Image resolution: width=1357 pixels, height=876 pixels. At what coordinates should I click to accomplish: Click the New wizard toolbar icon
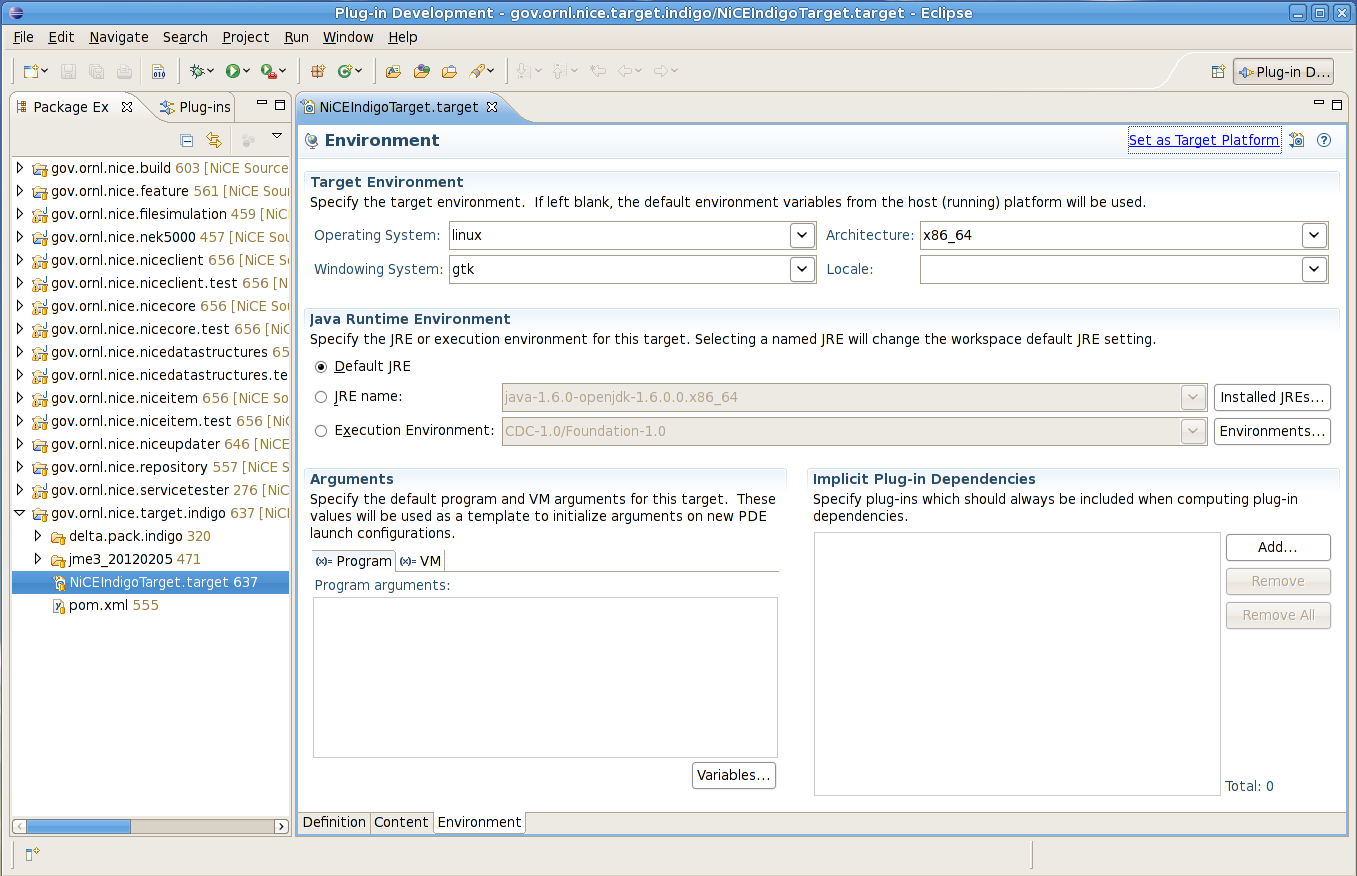(31, 71)
